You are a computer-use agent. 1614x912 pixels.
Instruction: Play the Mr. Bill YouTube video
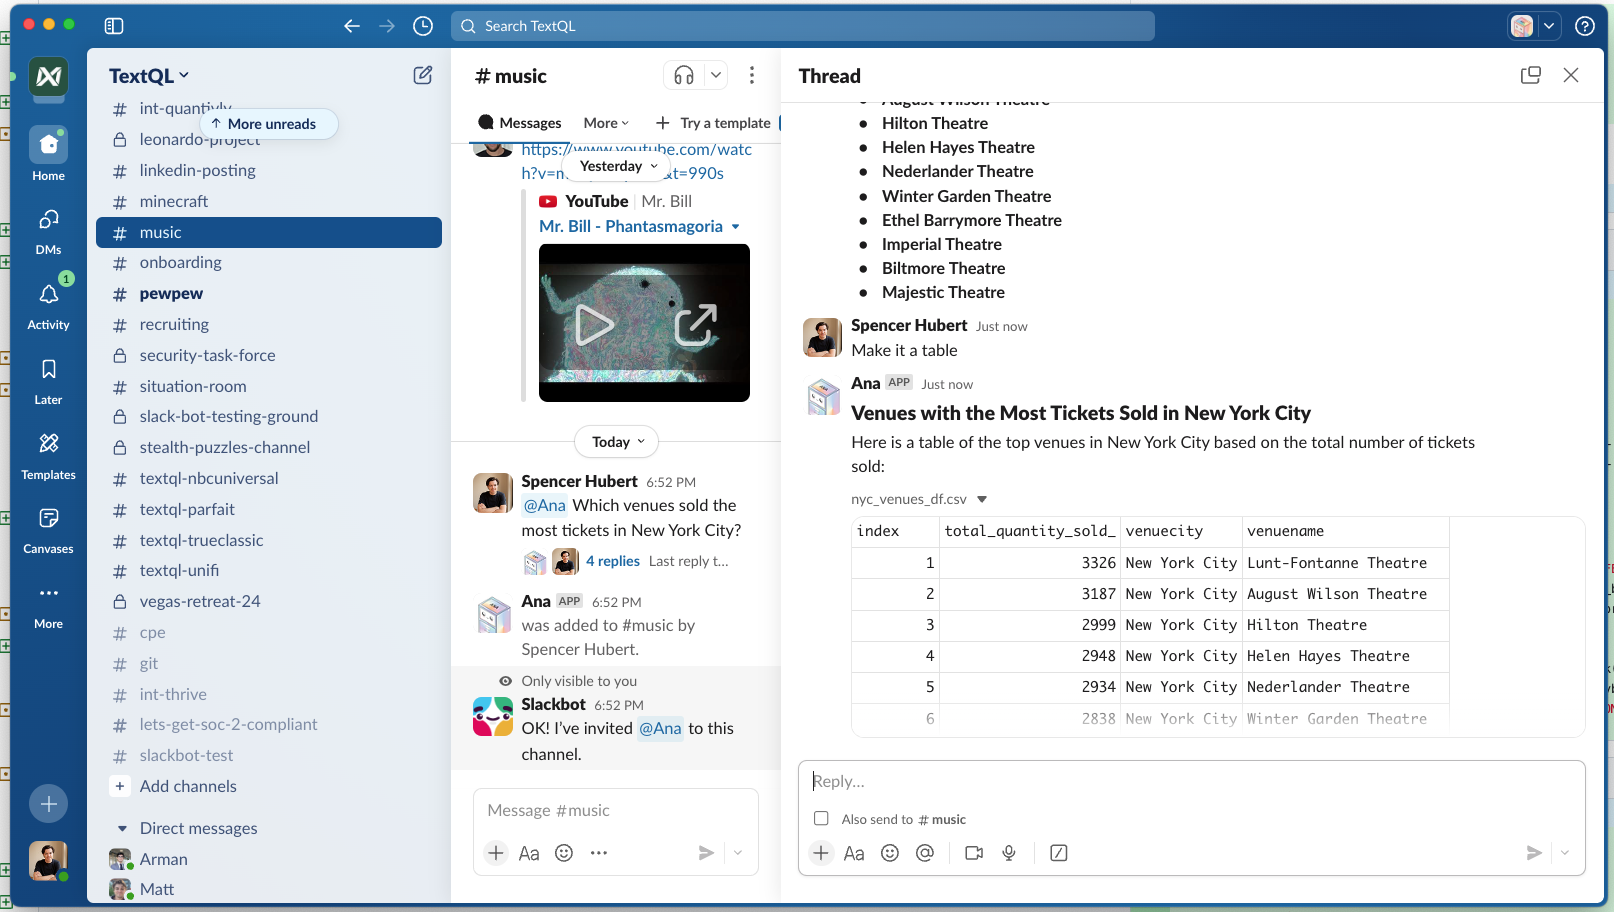[x=594, y=324]
